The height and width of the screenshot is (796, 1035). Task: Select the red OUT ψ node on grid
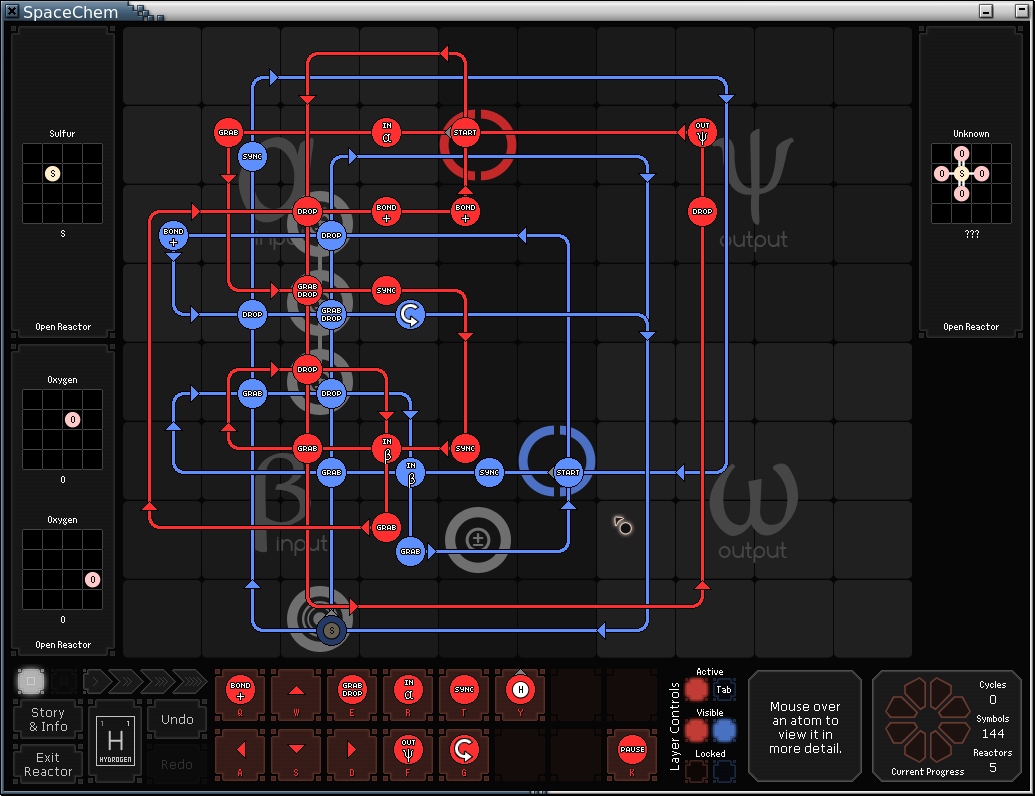(x=702, y=133)
